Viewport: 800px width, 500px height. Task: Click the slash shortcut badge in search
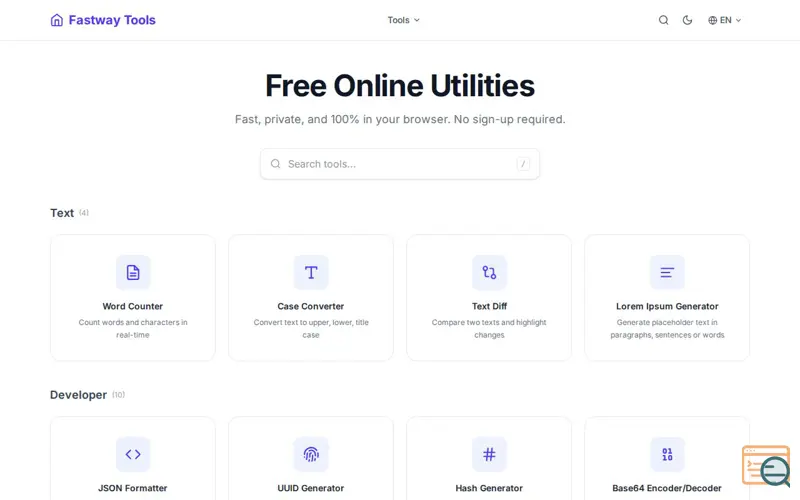pyautogui.click(x=523, y=164)
